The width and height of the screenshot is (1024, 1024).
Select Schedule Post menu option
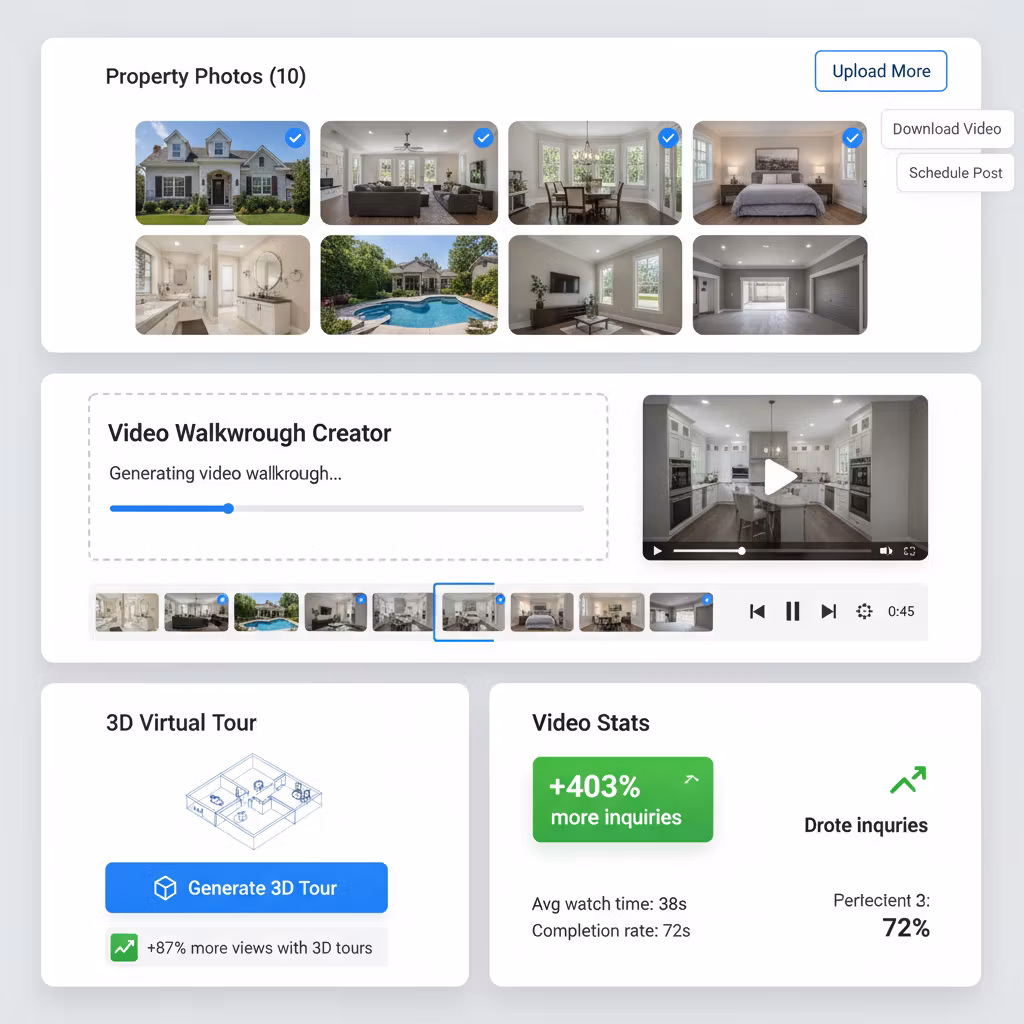955,173
